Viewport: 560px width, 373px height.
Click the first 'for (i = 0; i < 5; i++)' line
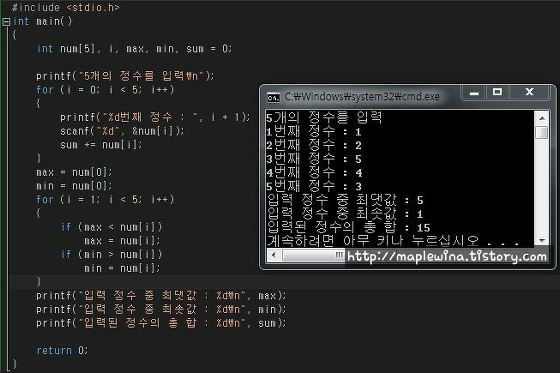(105, 90)
